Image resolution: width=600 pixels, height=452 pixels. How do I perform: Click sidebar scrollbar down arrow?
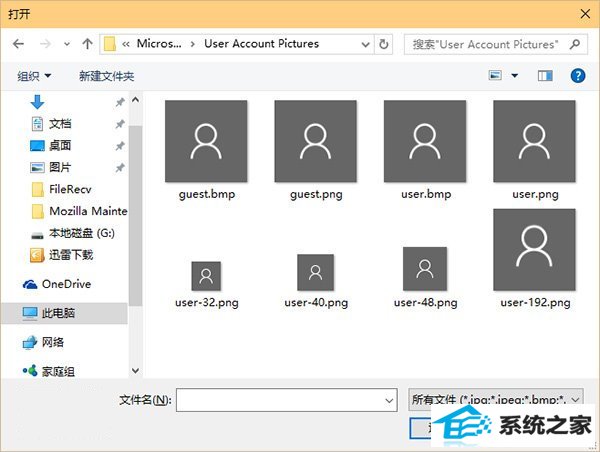pyautogui.click(x=135, y=370)
